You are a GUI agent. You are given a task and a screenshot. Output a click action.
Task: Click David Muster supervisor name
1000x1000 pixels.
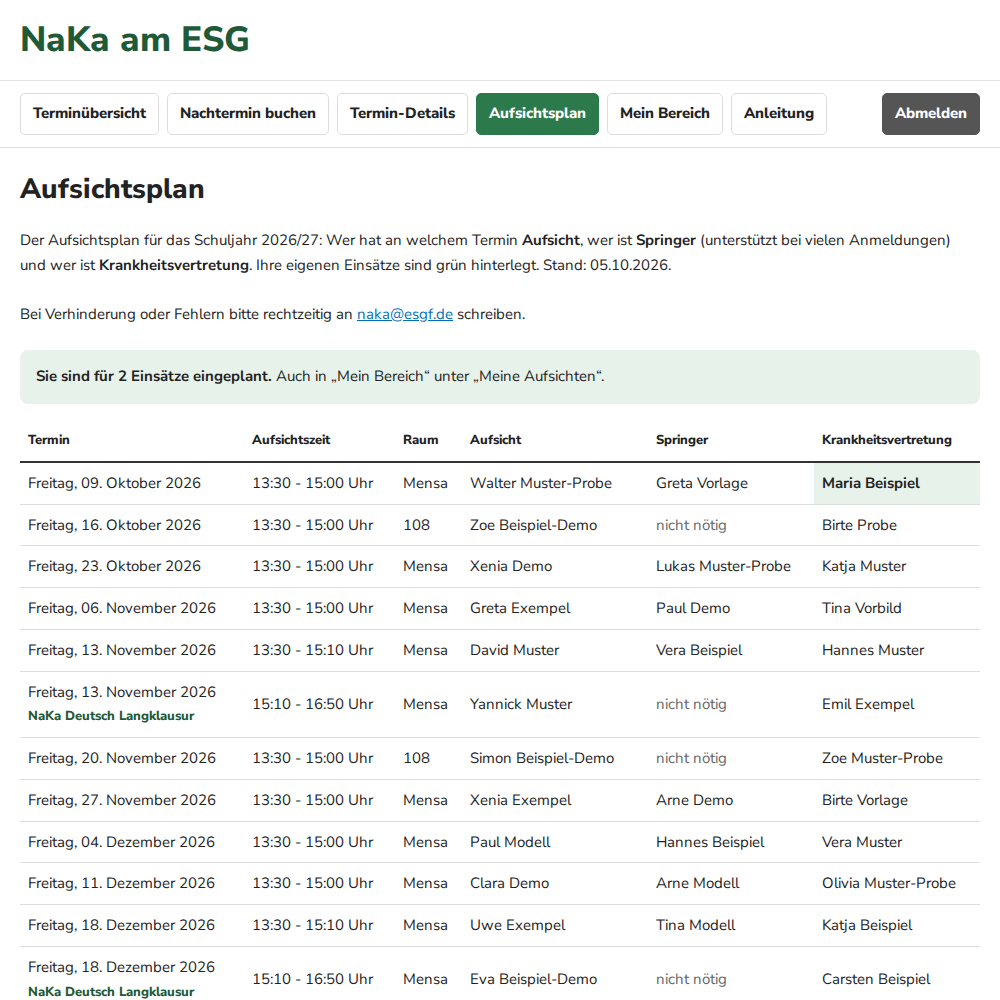[x=514, y=651]
